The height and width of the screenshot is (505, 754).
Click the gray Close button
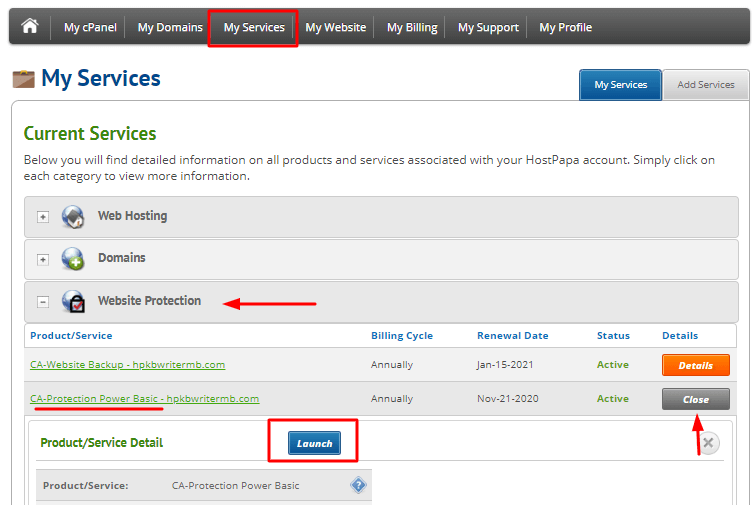click(695, 399)
